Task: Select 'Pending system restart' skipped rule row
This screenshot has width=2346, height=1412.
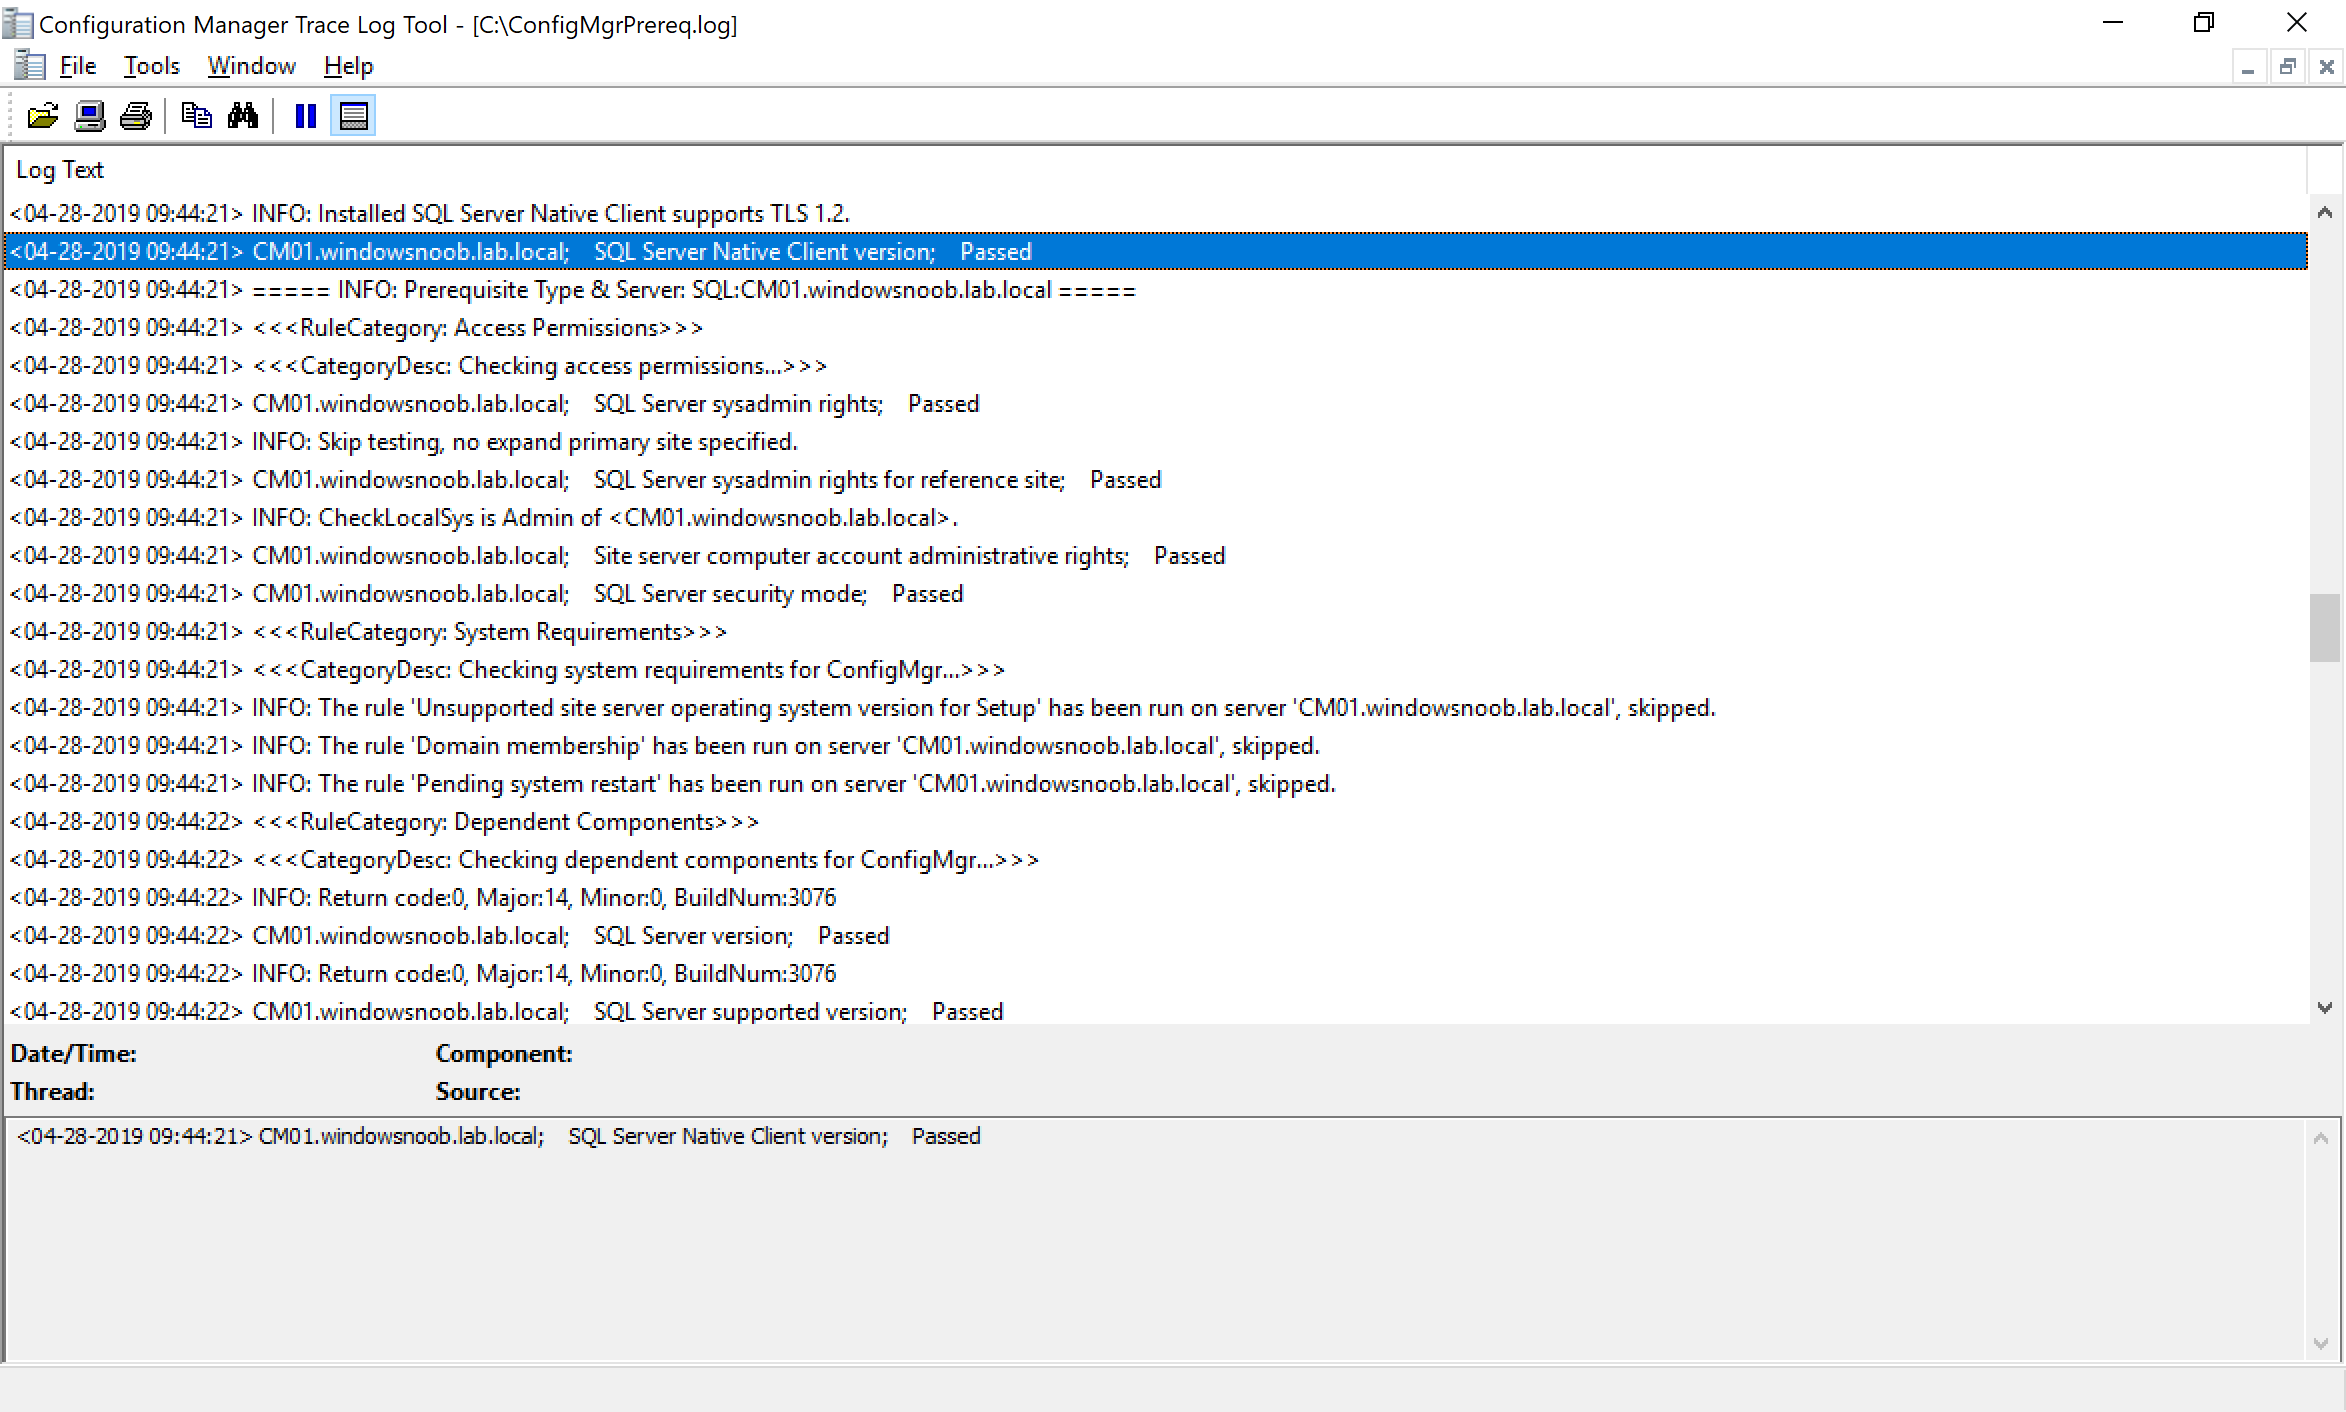Action: click(1156, 784)
